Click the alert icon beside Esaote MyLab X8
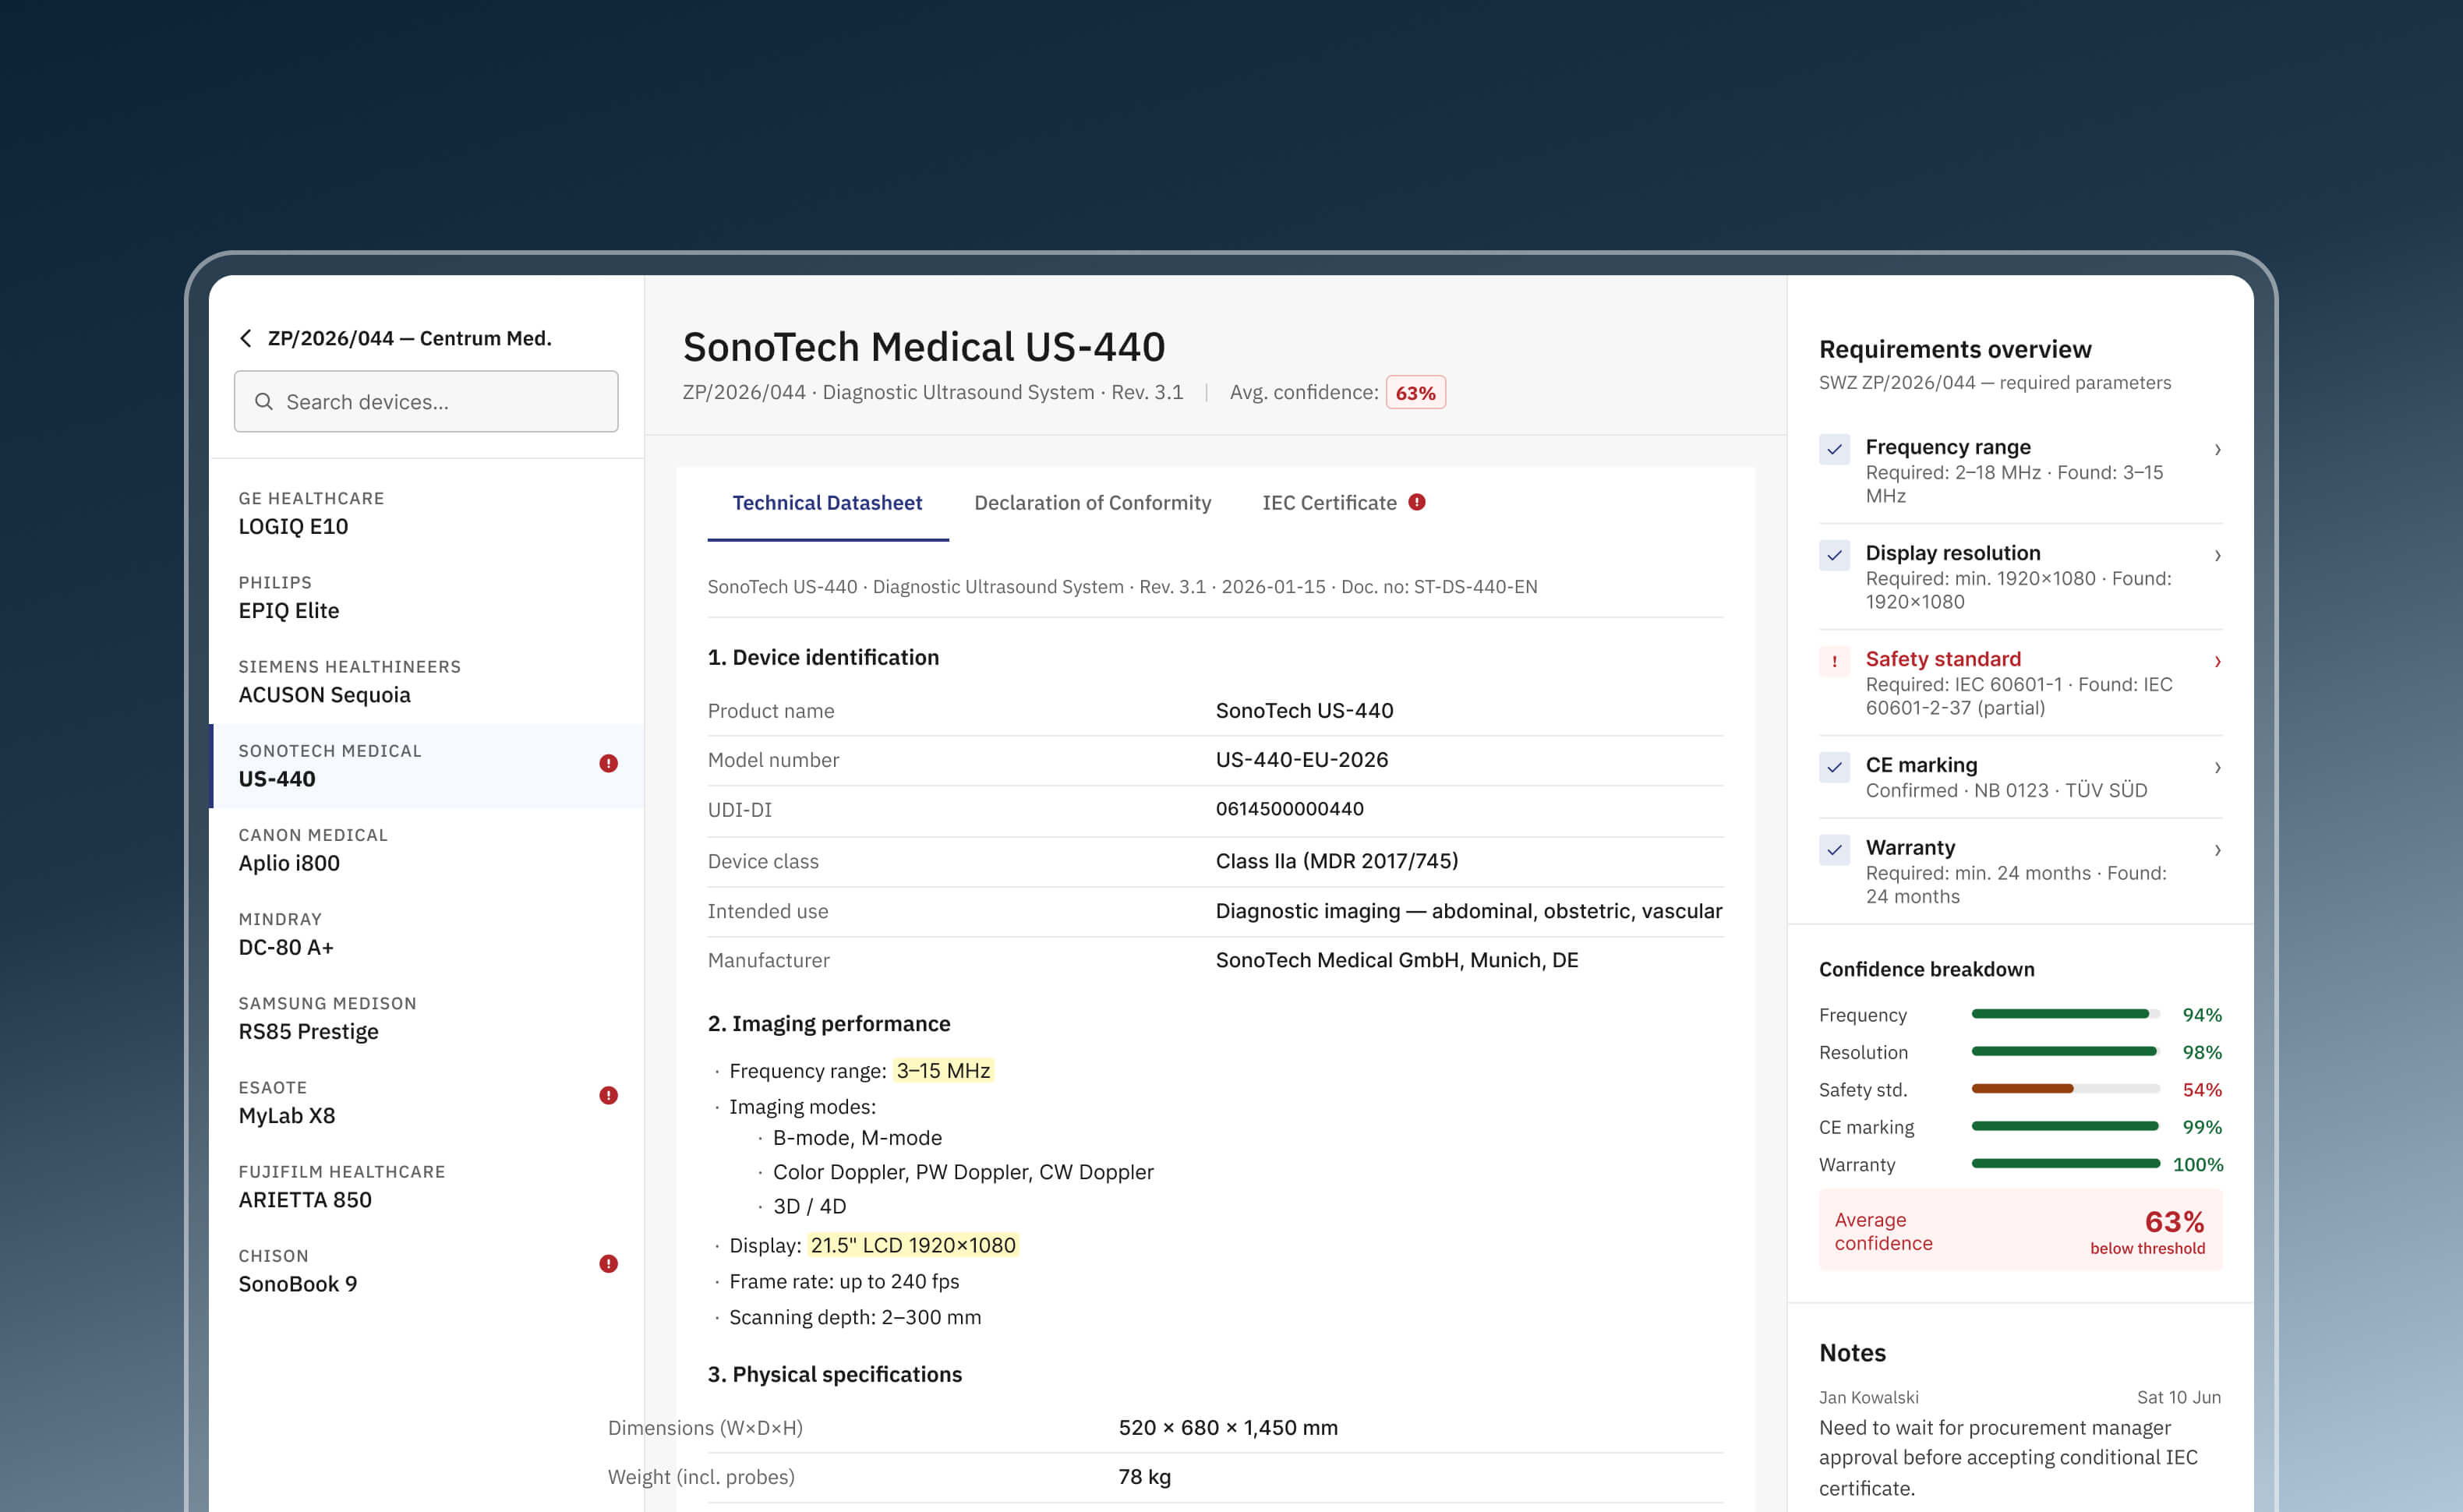This screenshot has height=1512, width=2463. (608, 1096)
